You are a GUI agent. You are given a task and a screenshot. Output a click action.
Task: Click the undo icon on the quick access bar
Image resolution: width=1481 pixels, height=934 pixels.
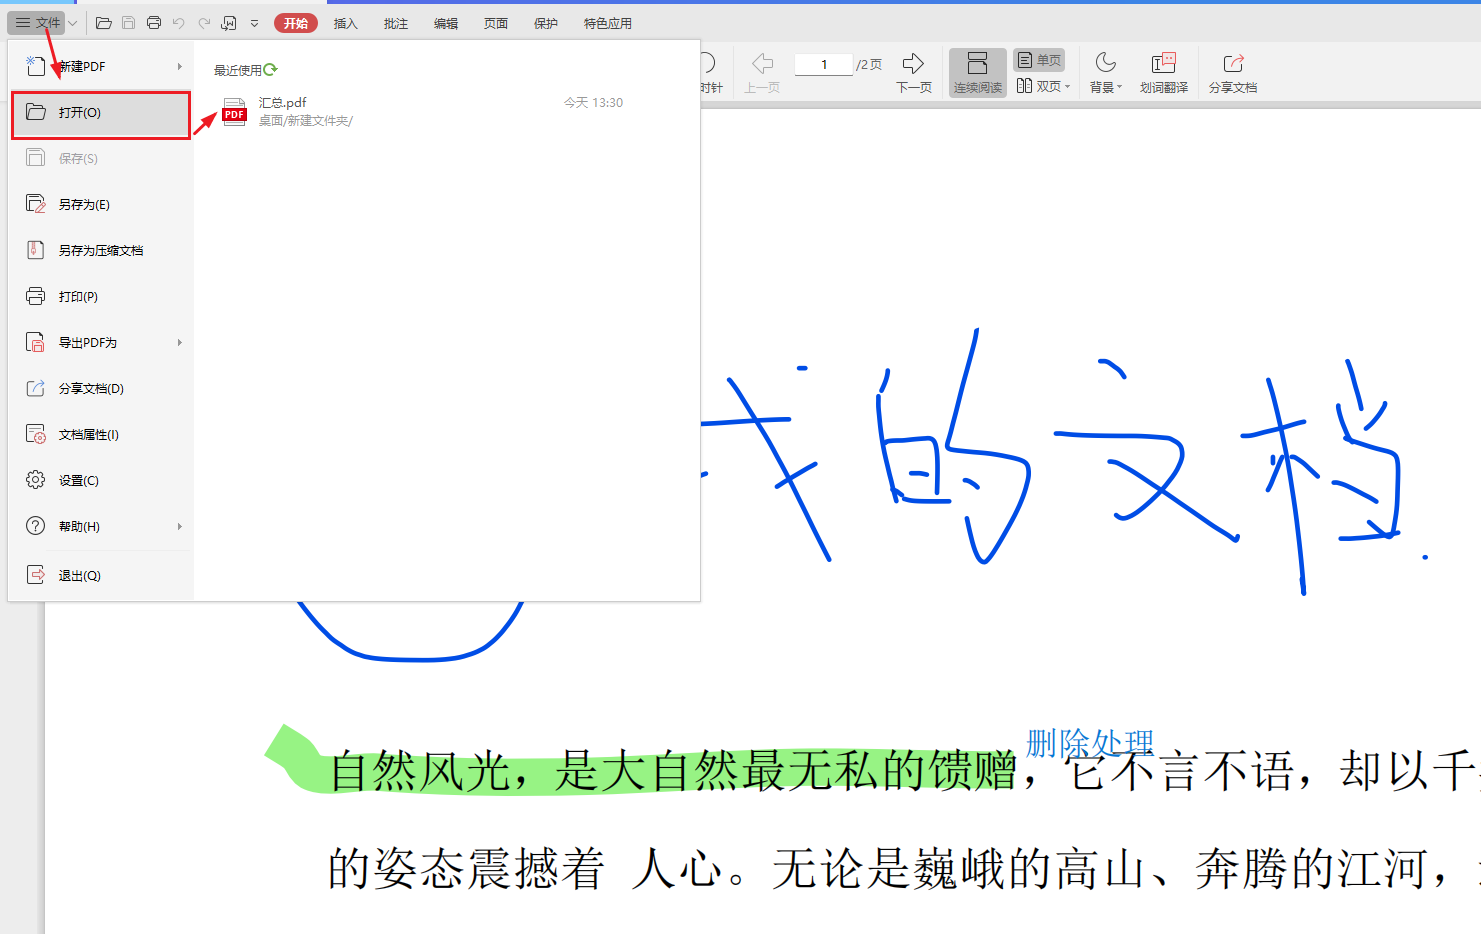coord(178,22)
